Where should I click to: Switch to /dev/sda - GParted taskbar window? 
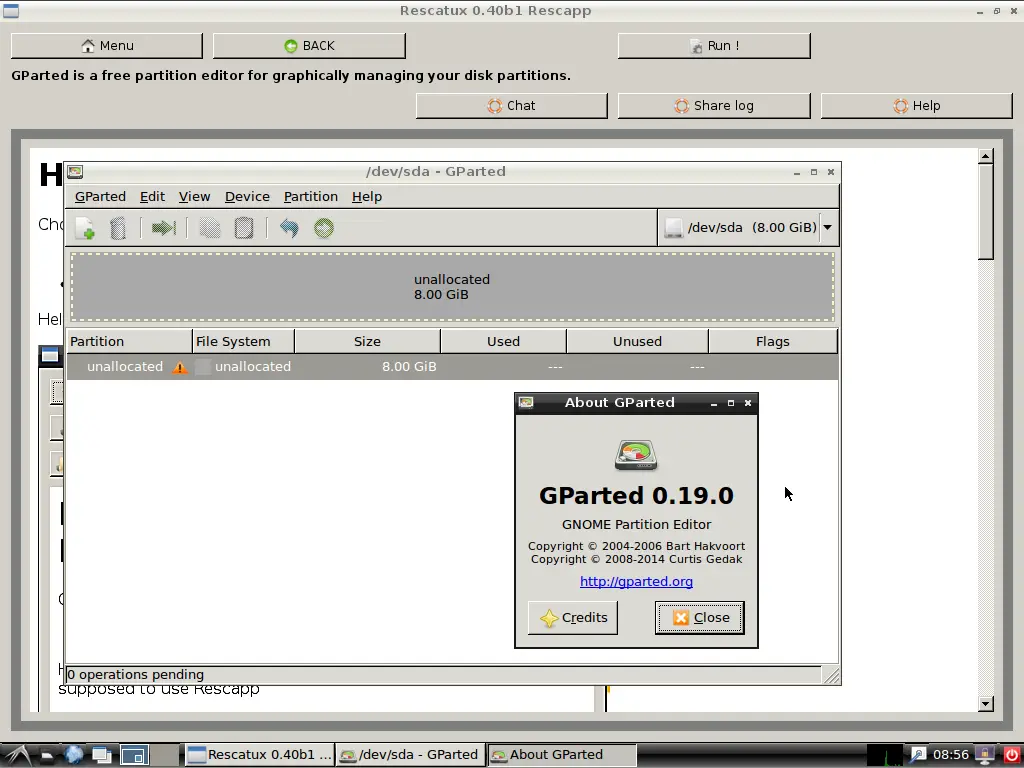coord(410,756)
